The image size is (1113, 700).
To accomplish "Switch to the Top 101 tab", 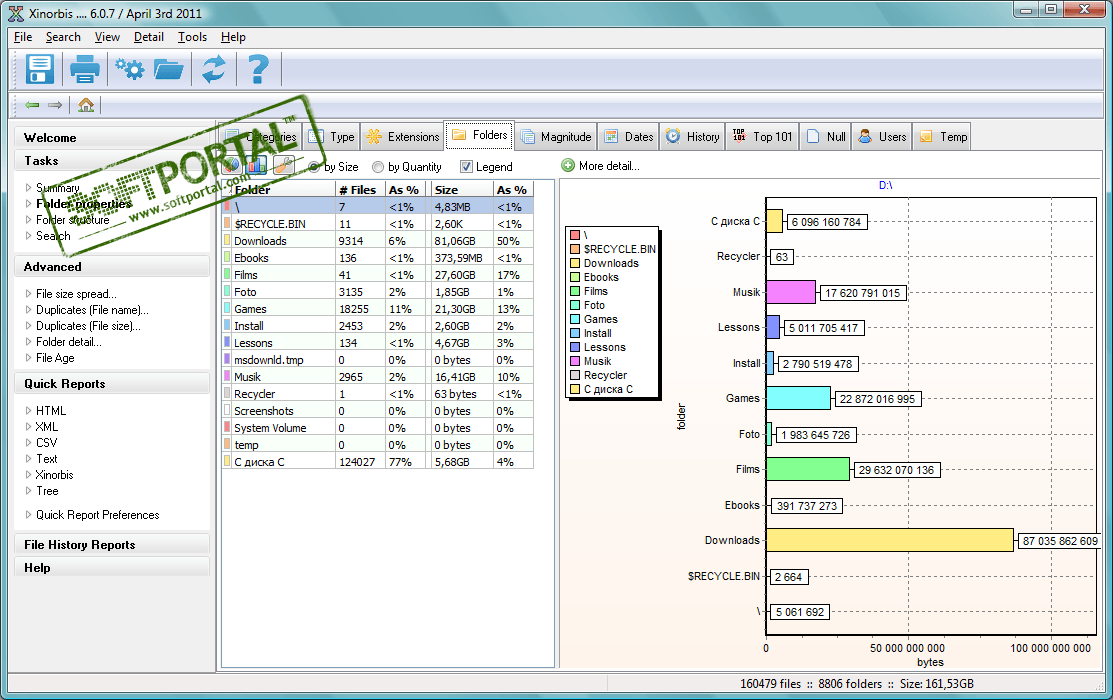I will coord(762,137).
